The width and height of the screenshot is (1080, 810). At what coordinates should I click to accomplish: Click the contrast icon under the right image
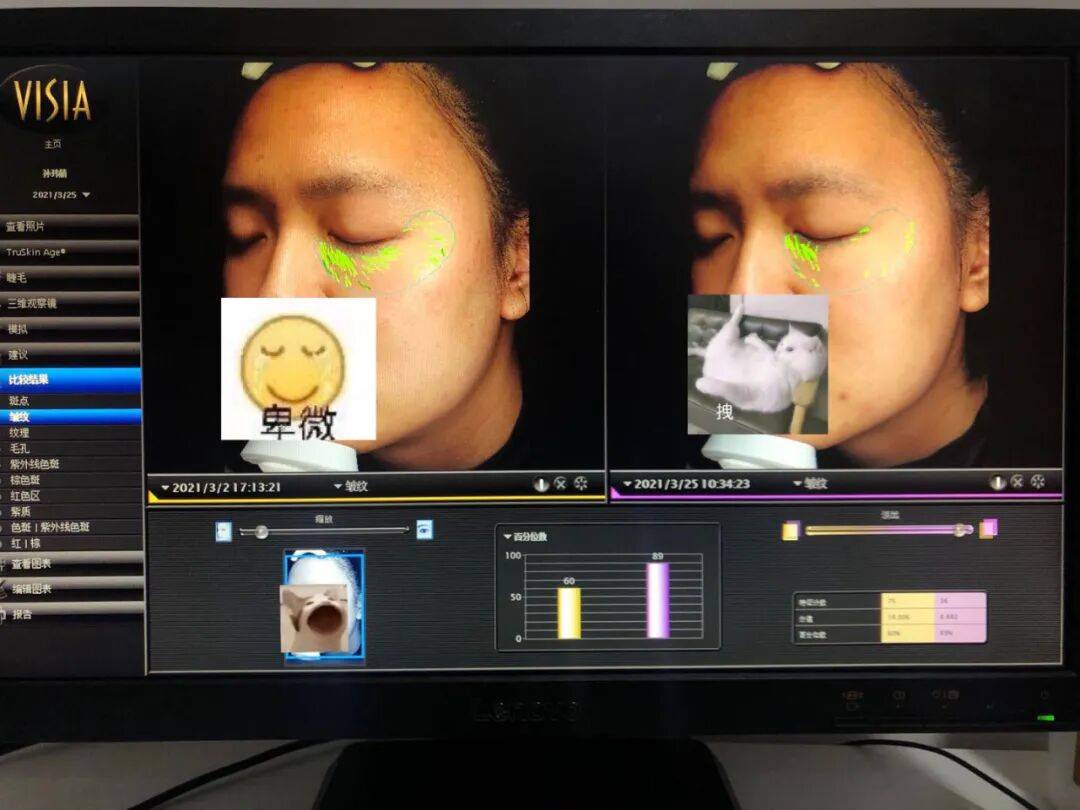pos(997,482)
